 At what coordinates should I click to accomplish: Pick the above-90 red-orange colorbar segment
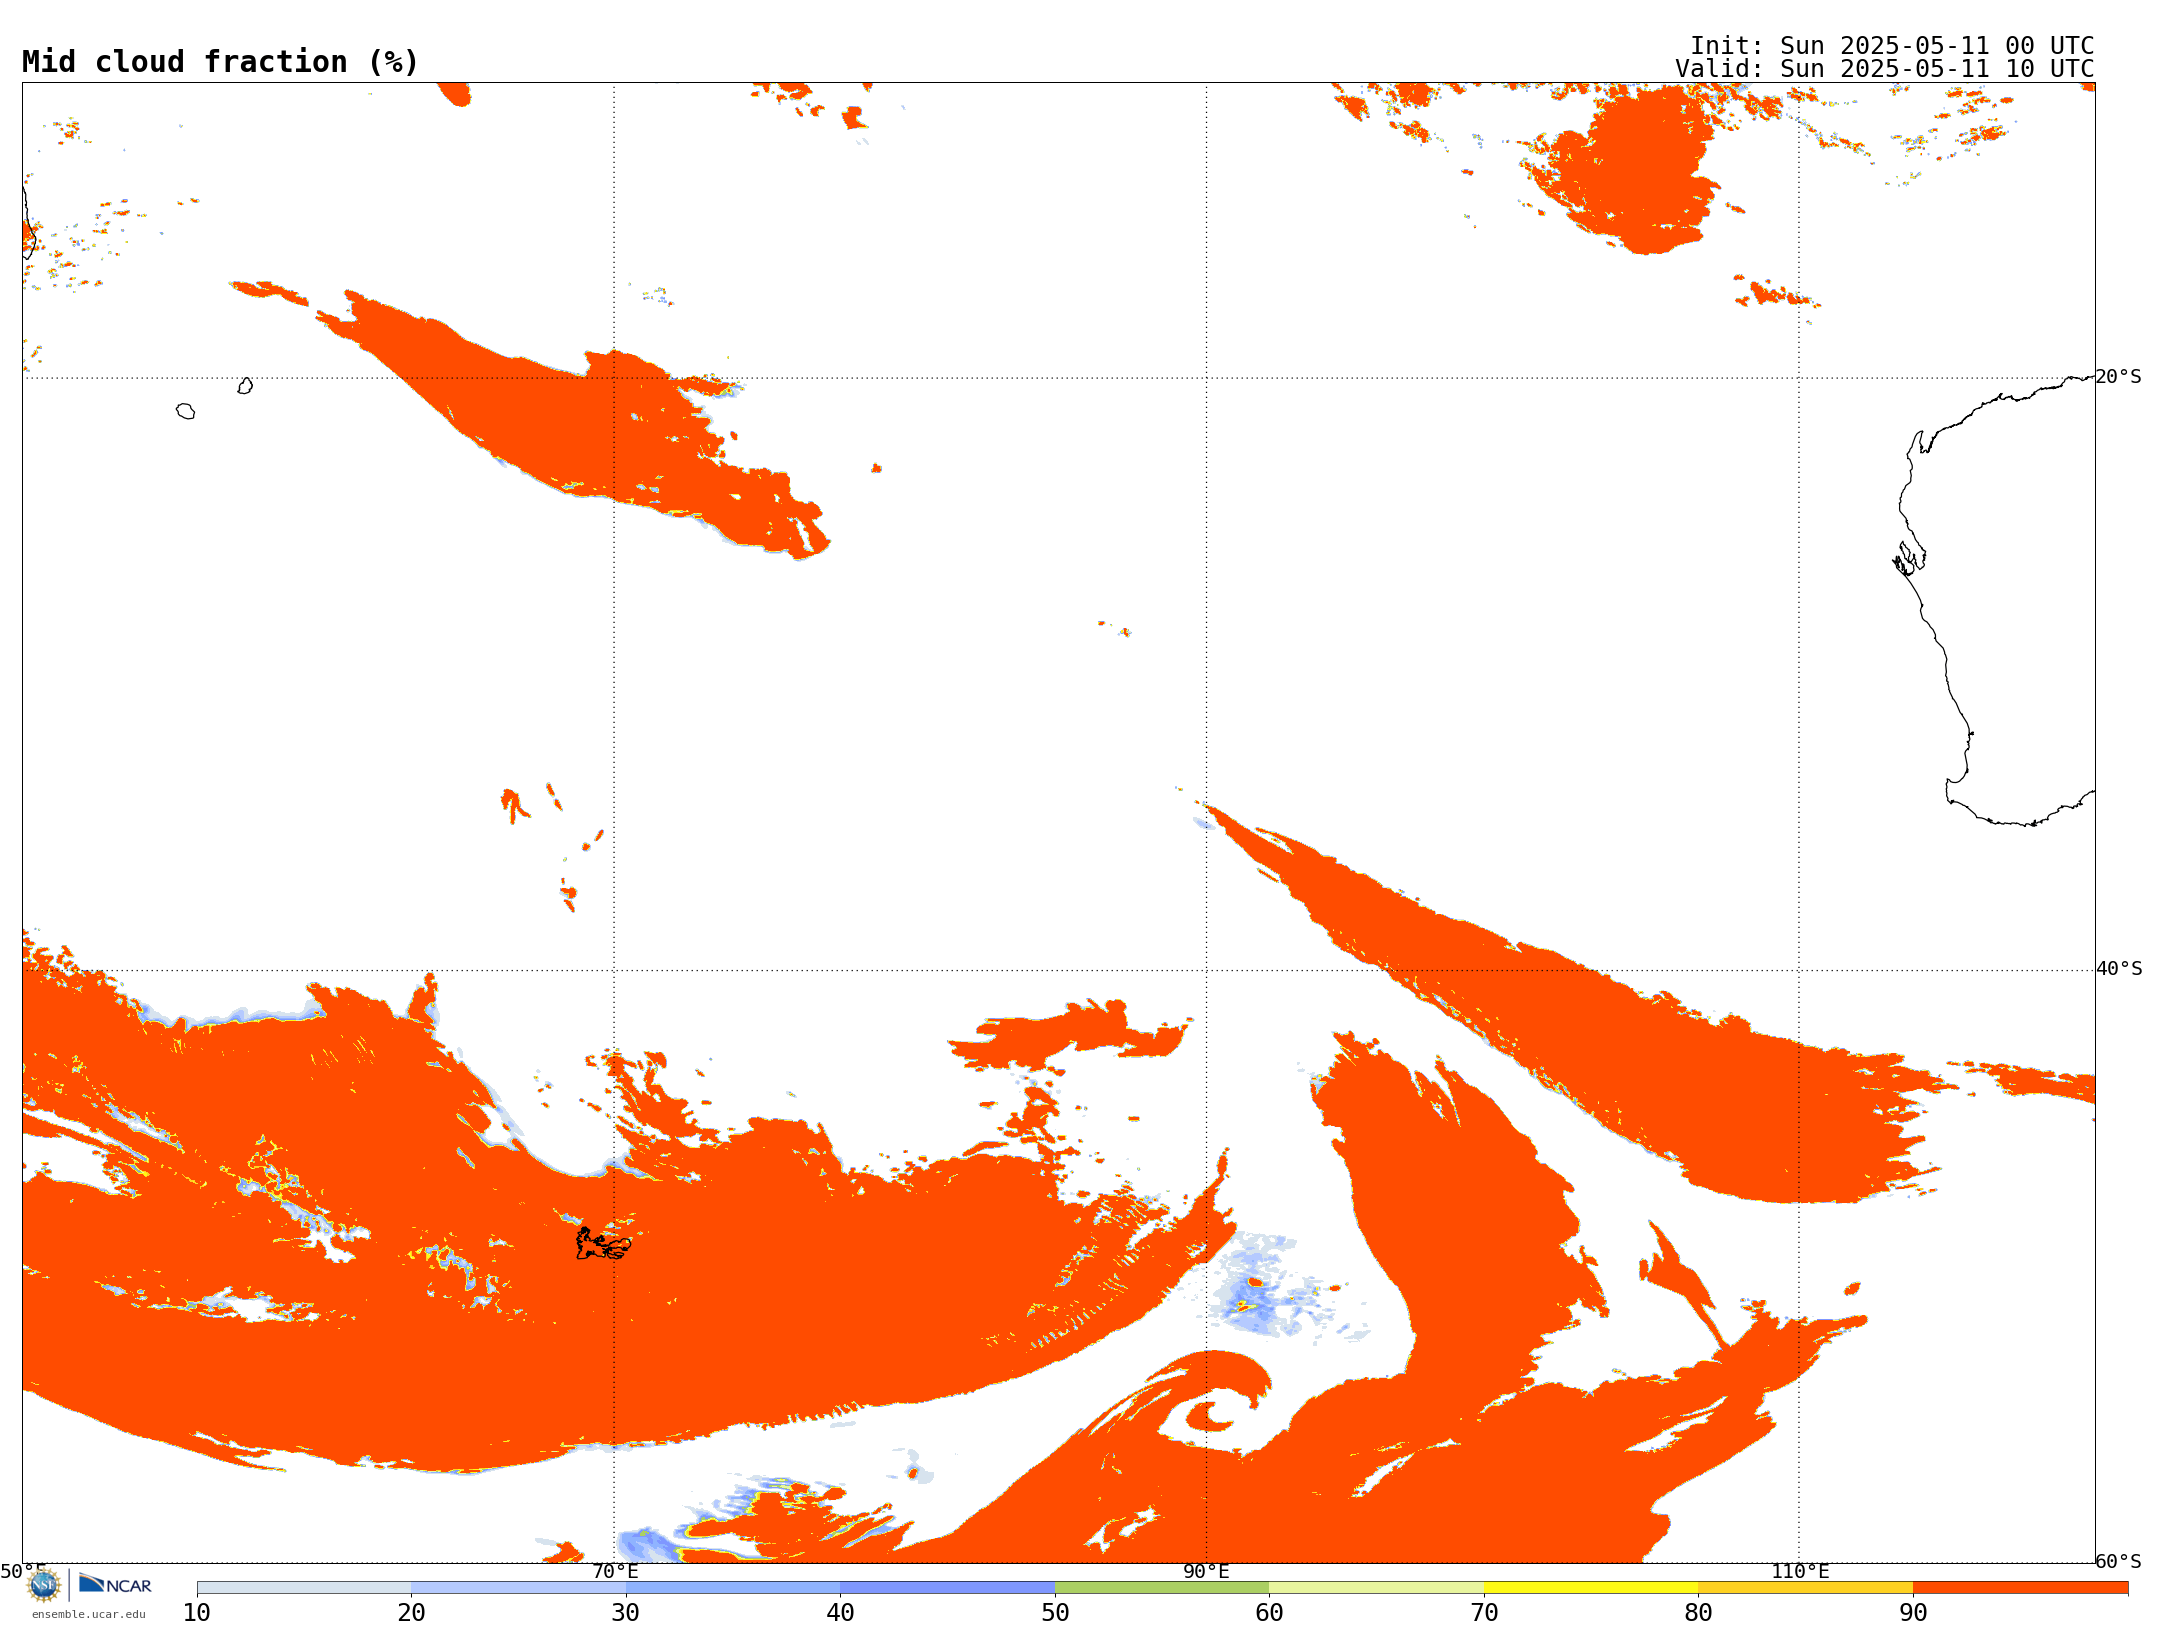click(x=2020, y=1588)
